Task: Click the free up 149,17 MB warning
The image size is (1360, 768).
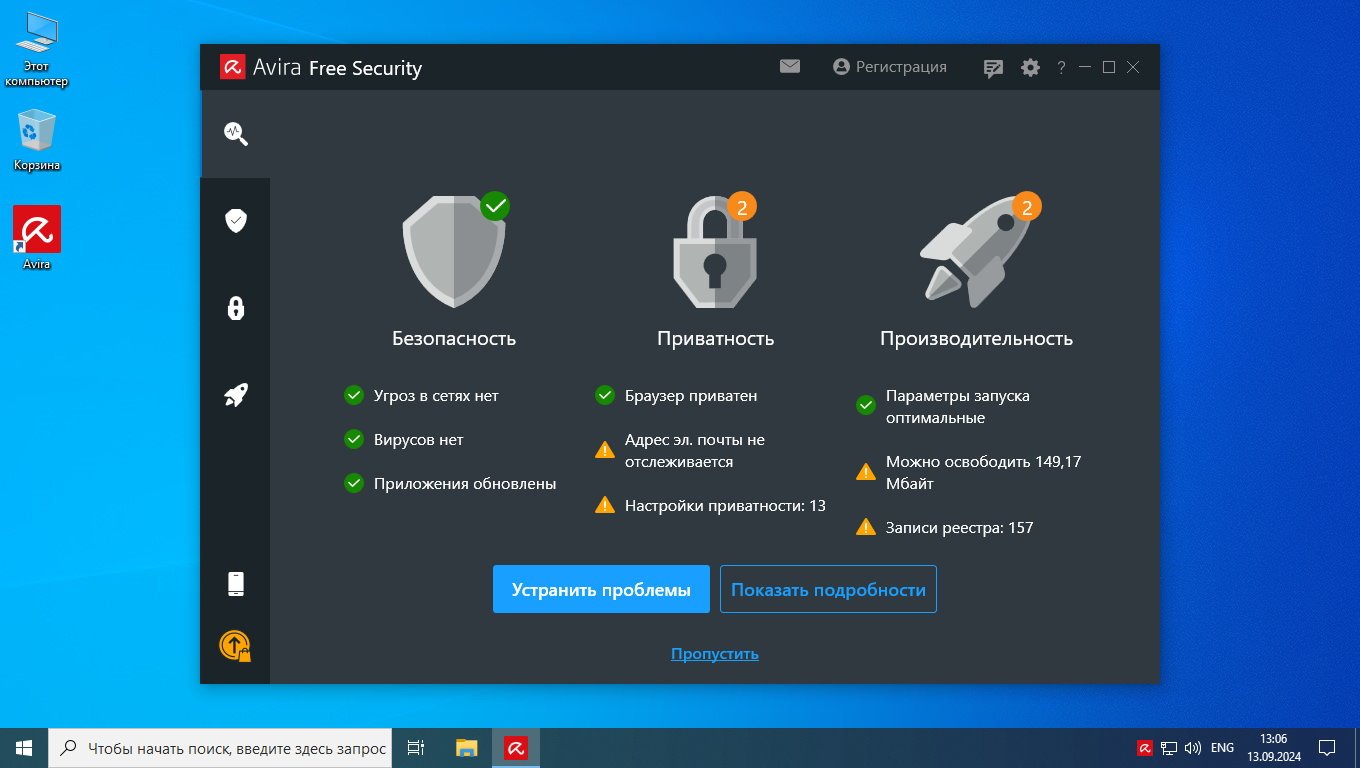Action: click(968, 473)
